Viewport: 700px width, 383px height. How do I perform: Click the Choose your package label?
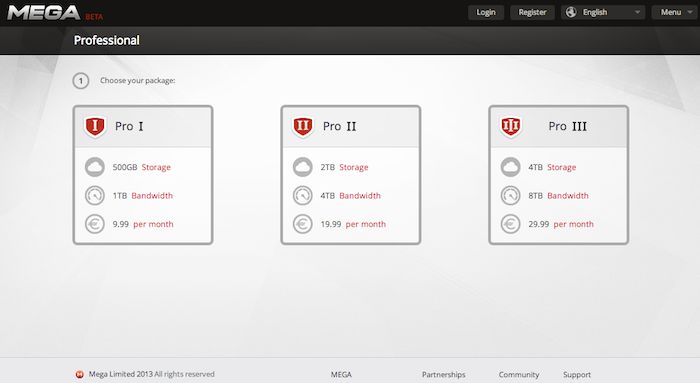click(138, 80)
